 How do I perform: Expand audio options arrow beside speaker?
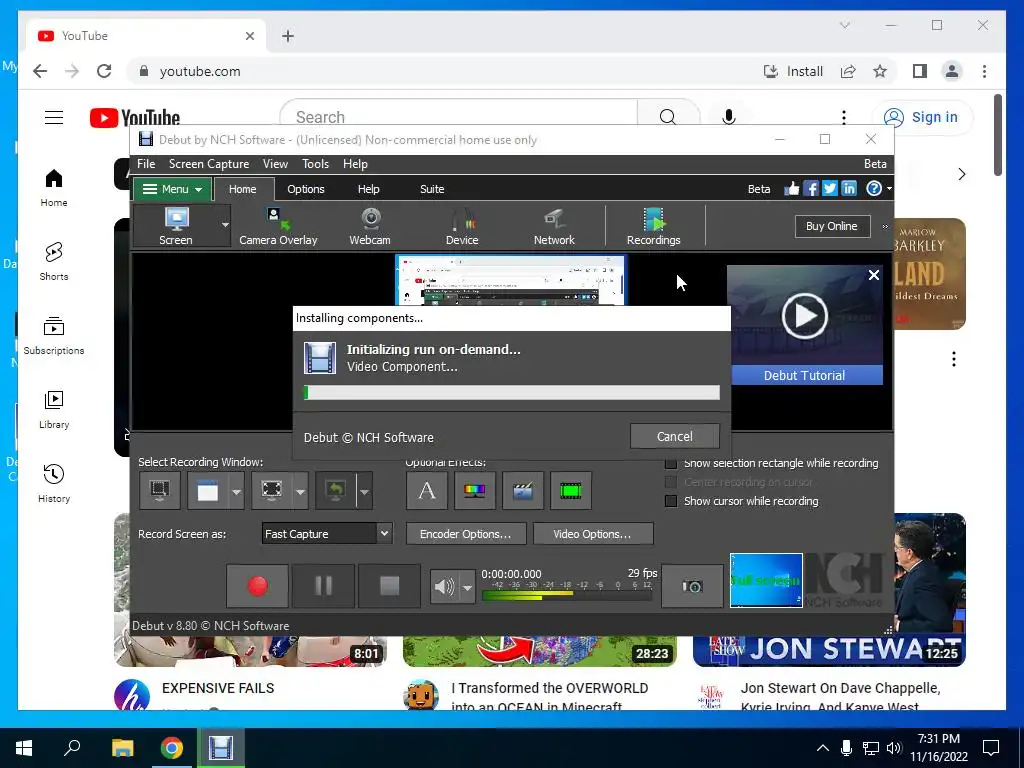pyautogui.click(x=467, y=586)
